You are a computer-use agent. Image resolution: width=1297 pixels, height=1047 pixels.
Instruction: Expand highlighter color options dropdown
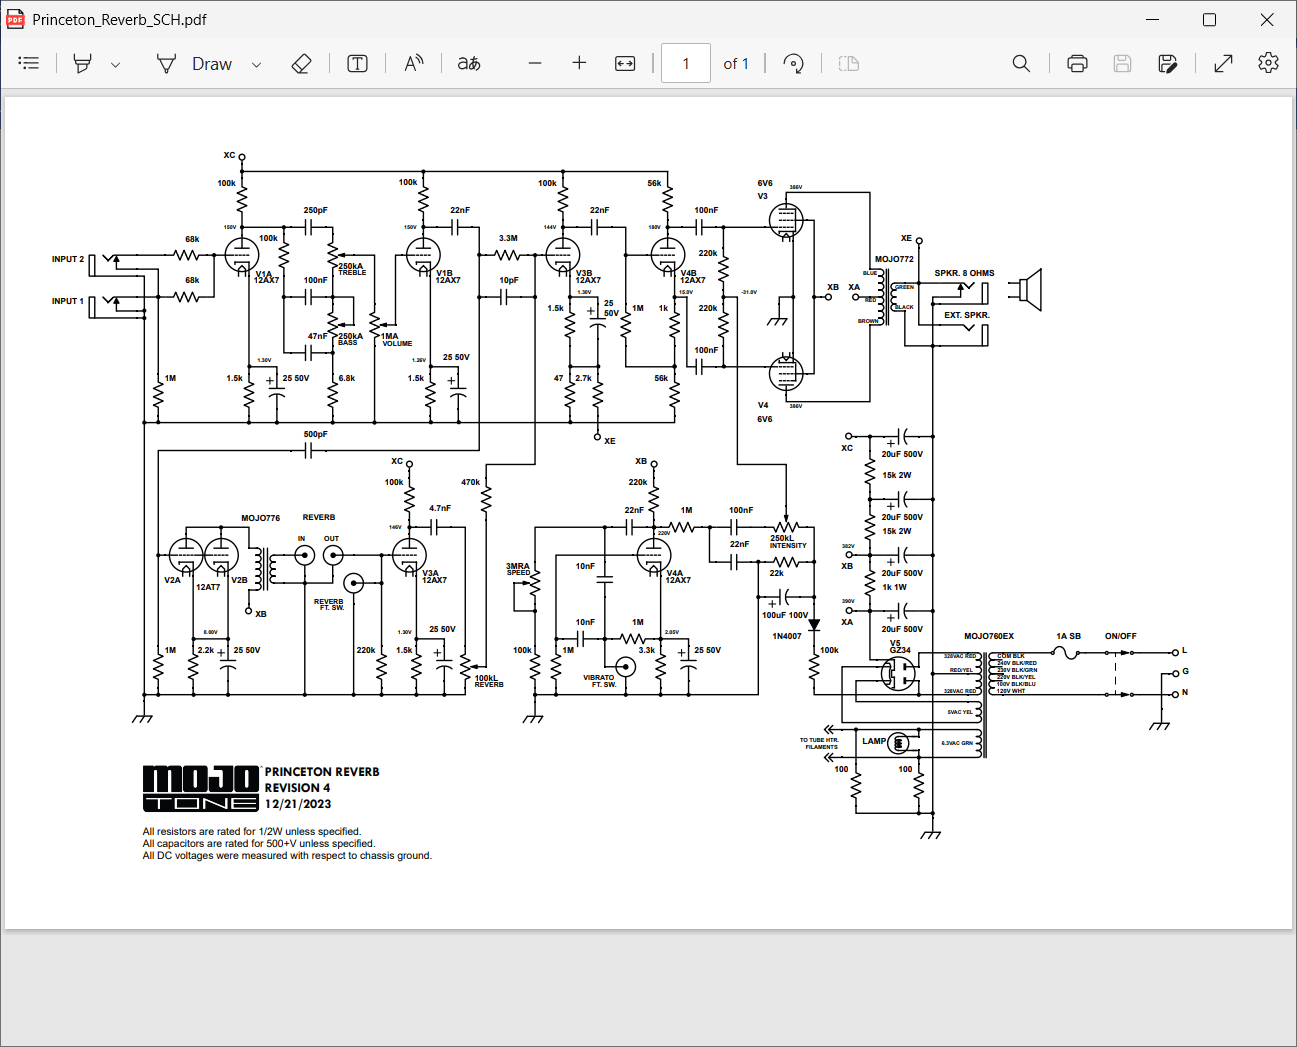(115, 64)
